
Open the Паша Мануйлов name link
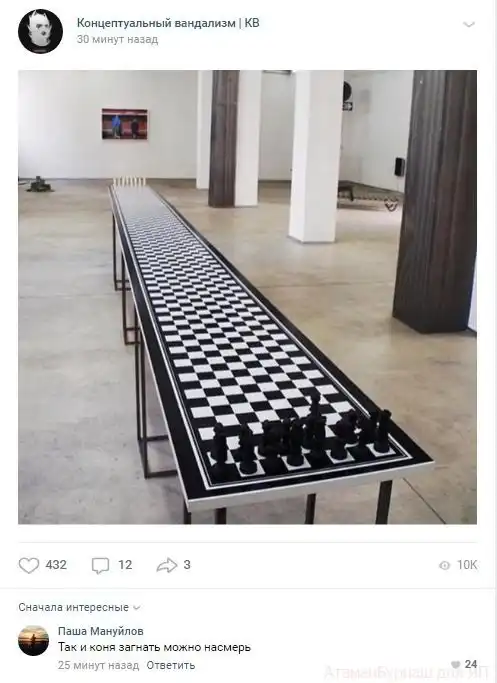click(x=101, y=631)
